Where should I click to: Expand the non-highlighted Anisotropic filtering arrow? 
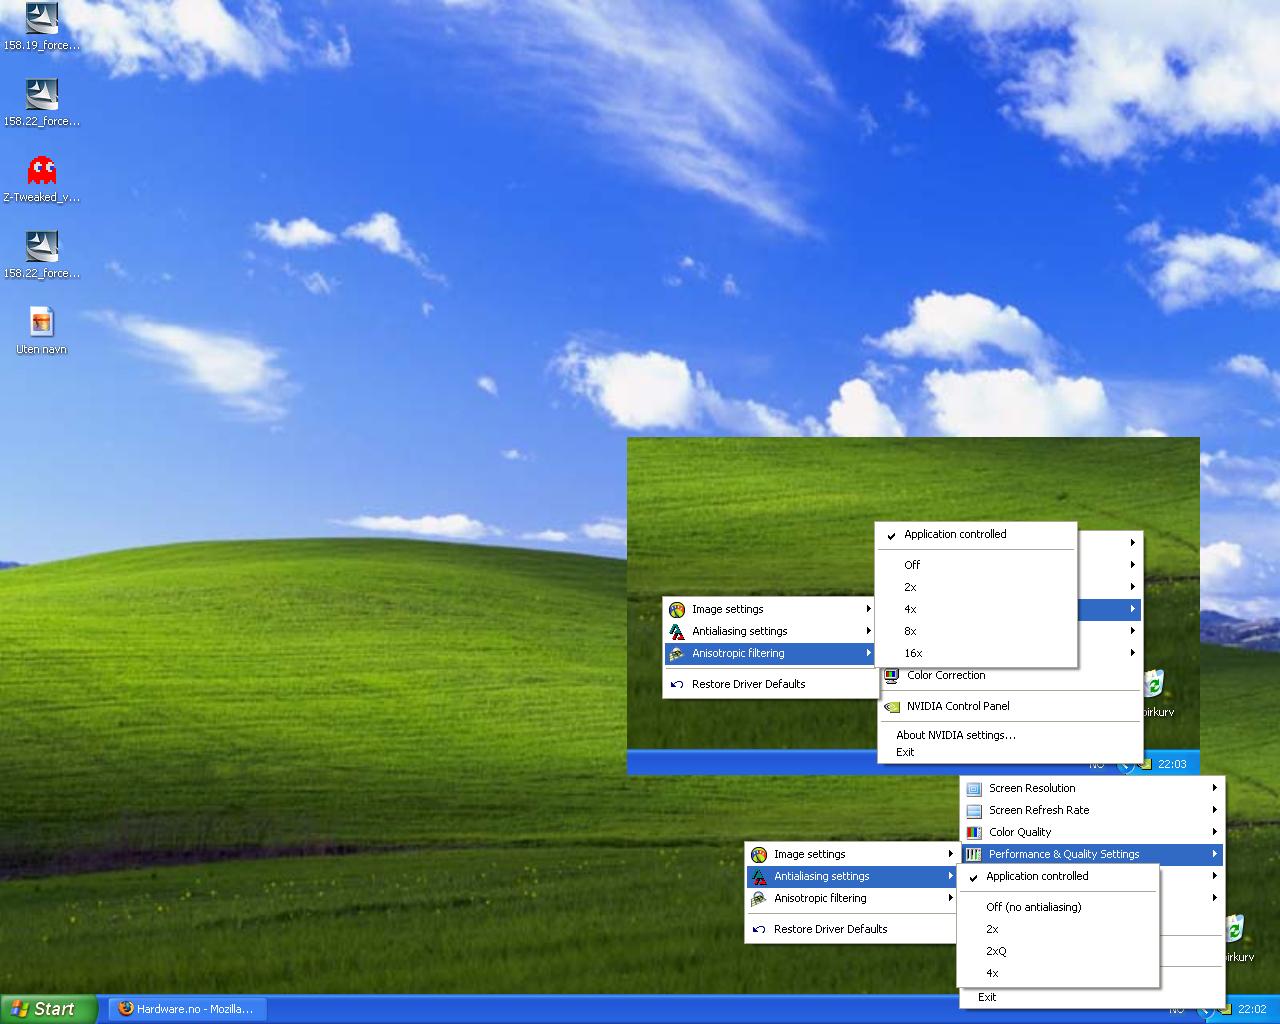pos(950,898)
